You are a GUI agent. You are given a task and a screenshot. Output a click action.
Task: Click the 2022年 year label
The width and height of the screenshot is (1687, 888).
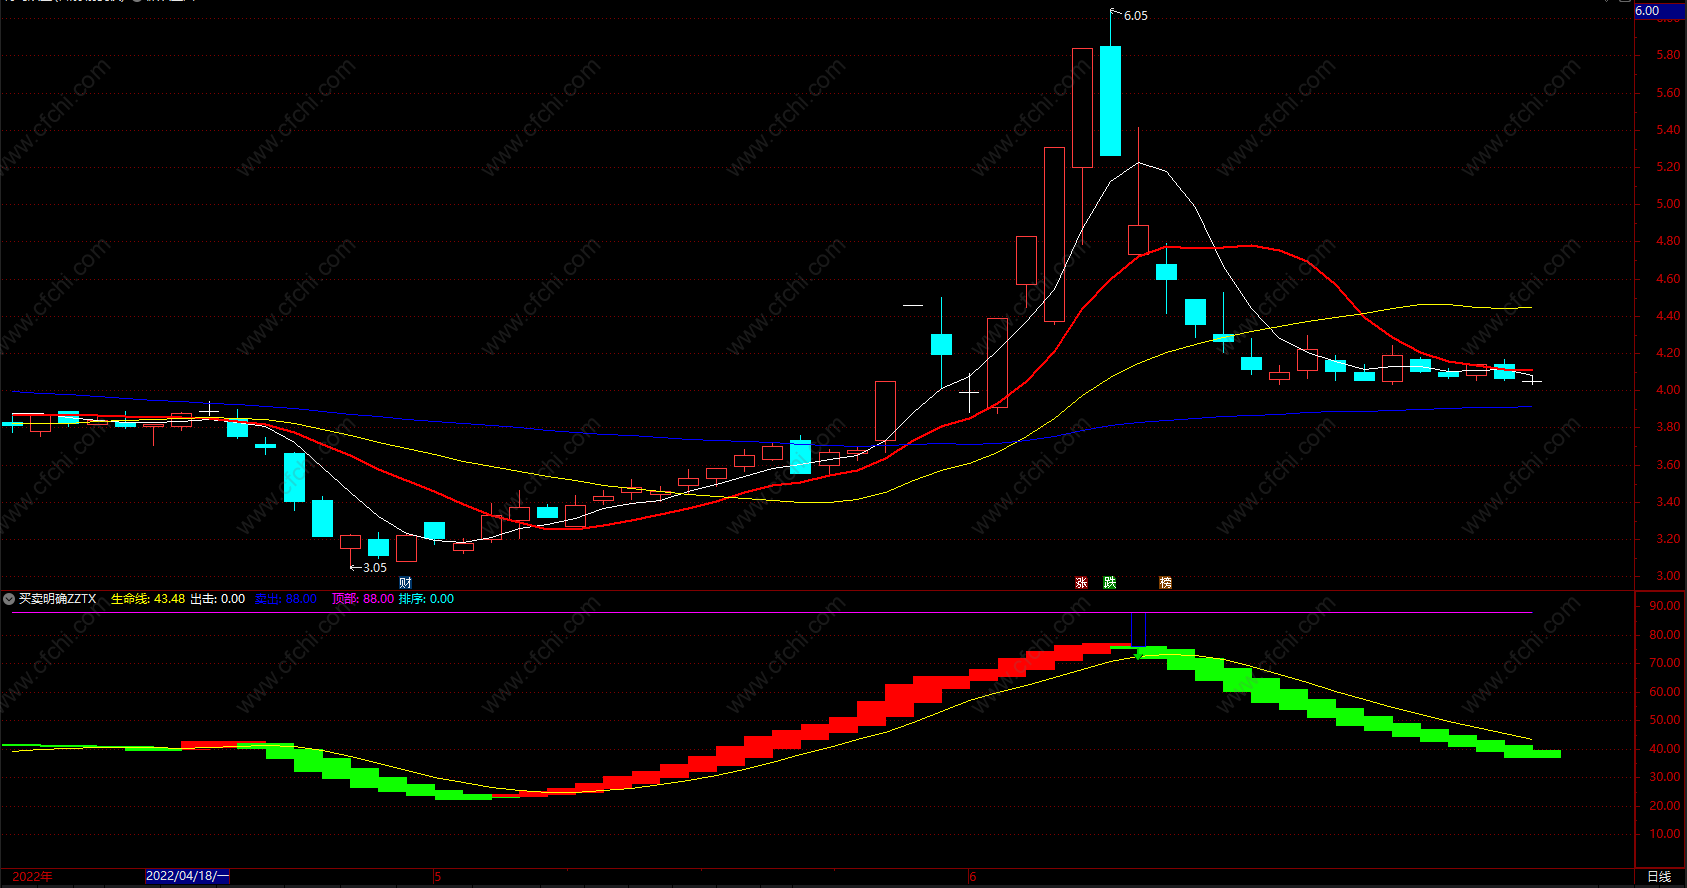pos(32,877)
